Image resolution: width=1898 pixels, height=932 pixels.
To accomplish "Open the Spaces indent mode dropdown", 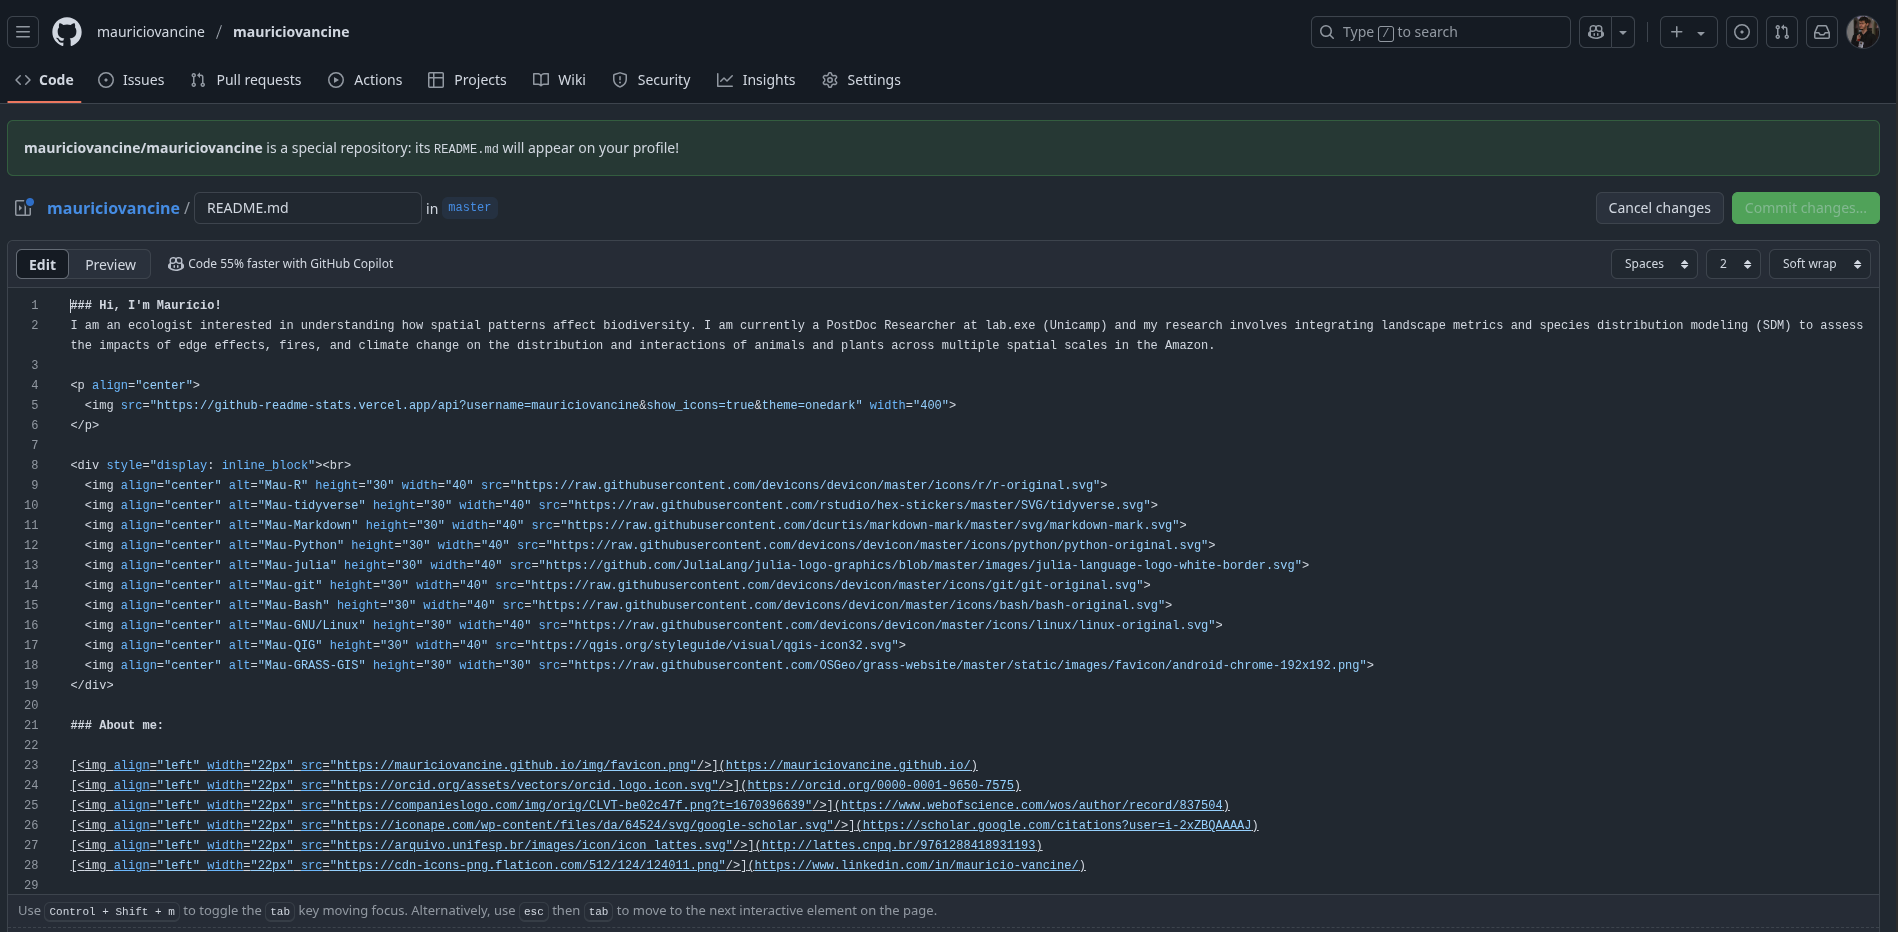I will tap(1654, 264).
